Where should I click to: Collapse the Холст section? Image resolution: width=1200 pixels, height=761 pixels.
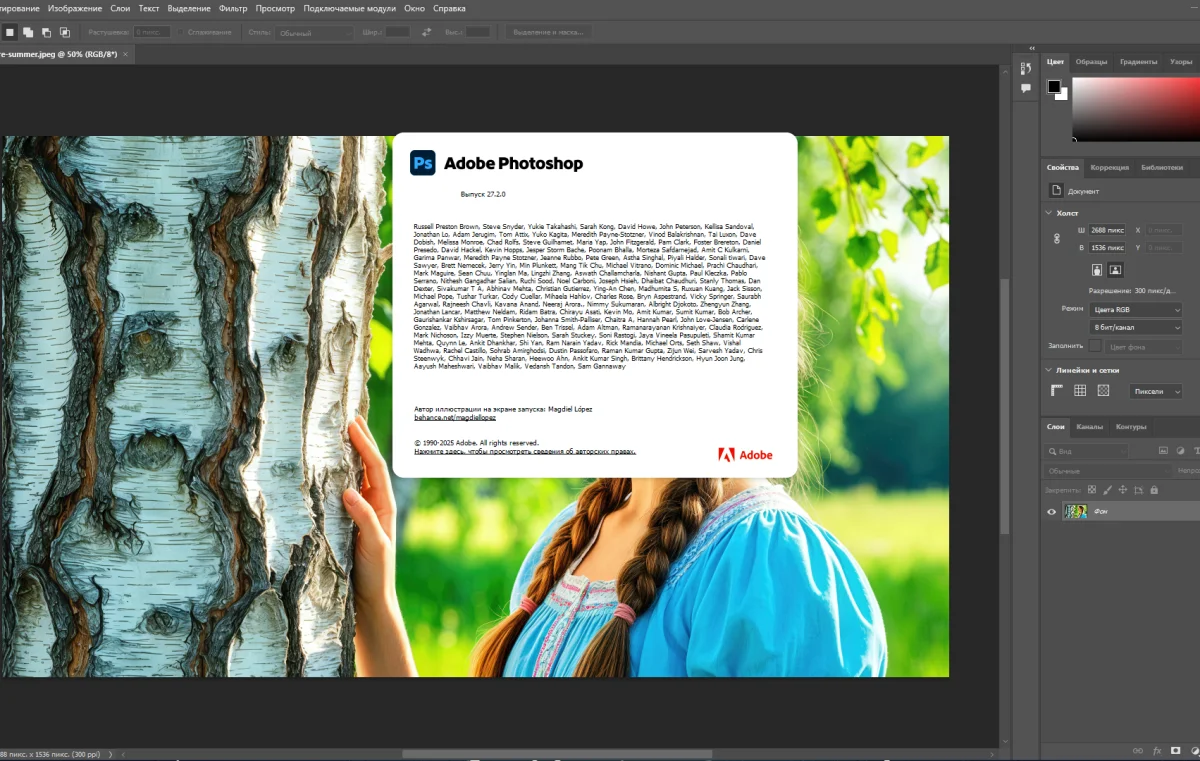(1048, 213)
